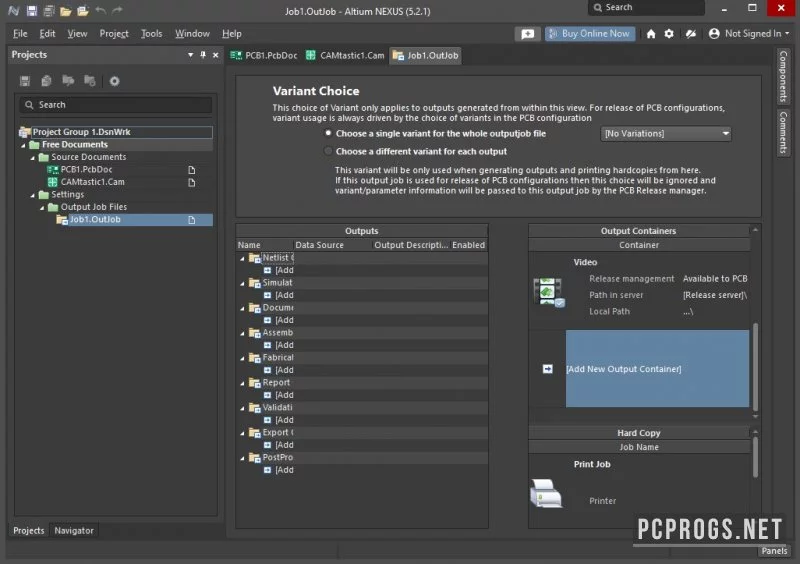The image size is (800, 564).
Task: Click the Projects panel search field
Action: click(x=116, y=105)
